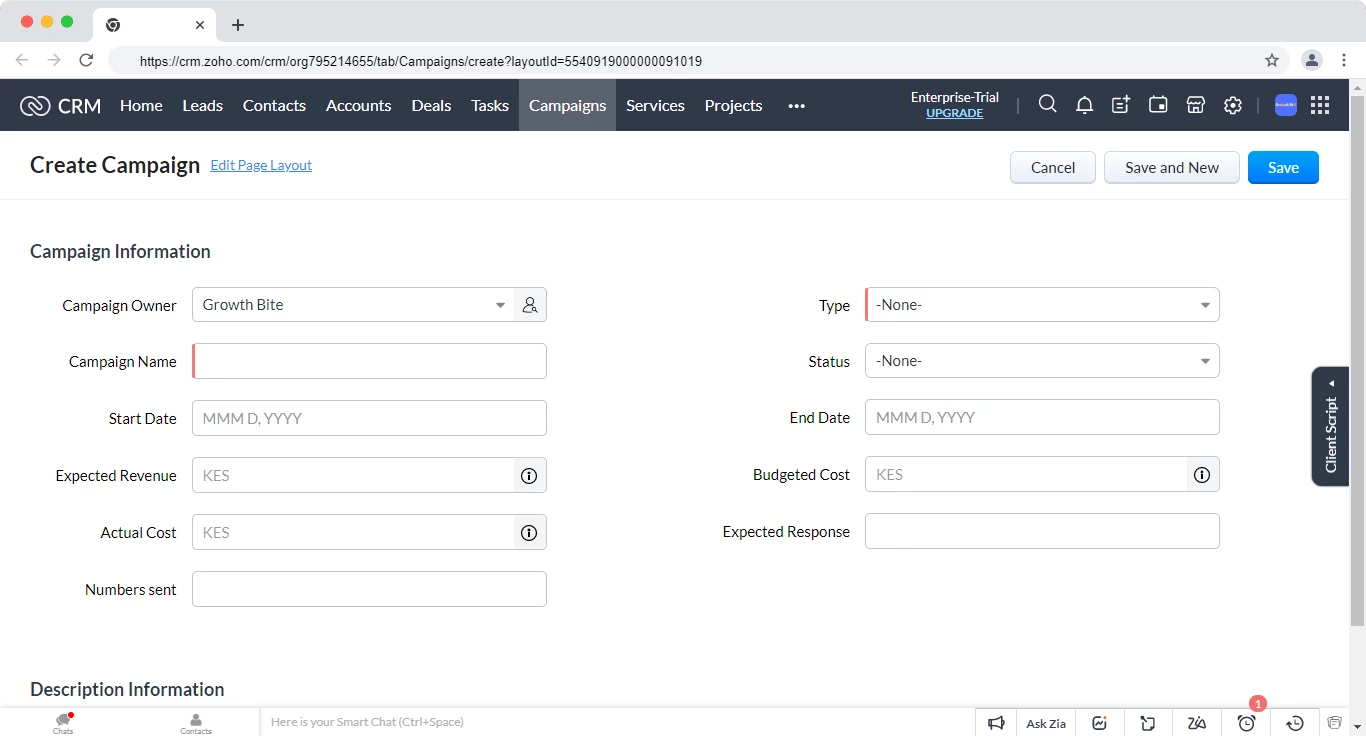Image resolution: width=1366 pixels, height=736 pixels.
Task: Open the Status dropdown
Action: tap(1042, 361)
